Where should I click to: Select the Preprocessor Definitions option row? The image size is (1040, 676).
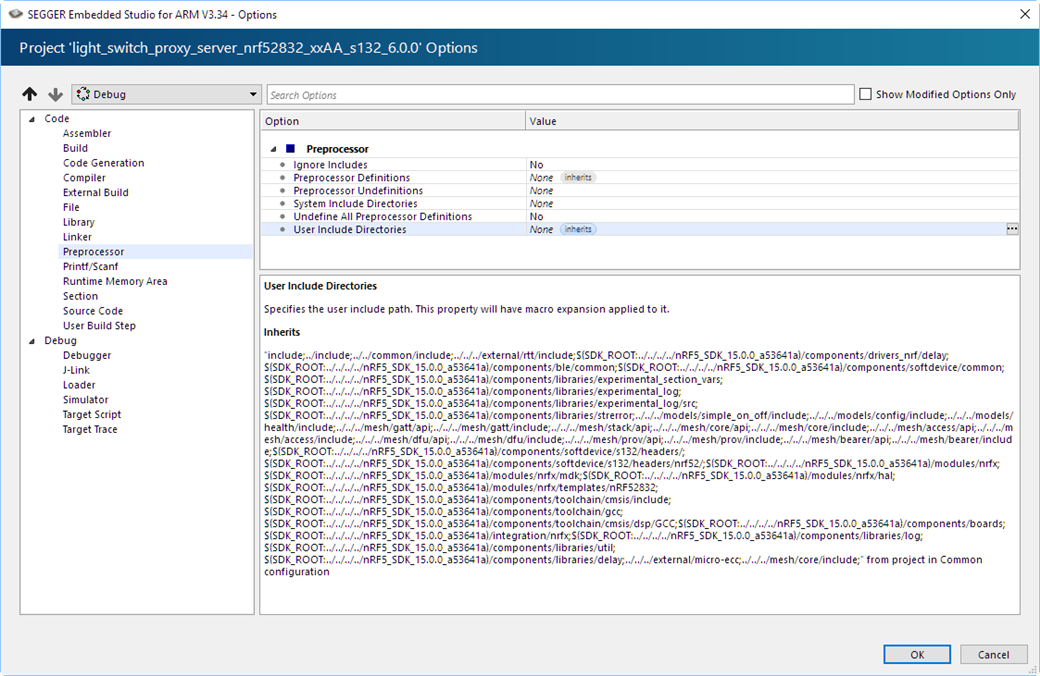click(x=639, y=178)
